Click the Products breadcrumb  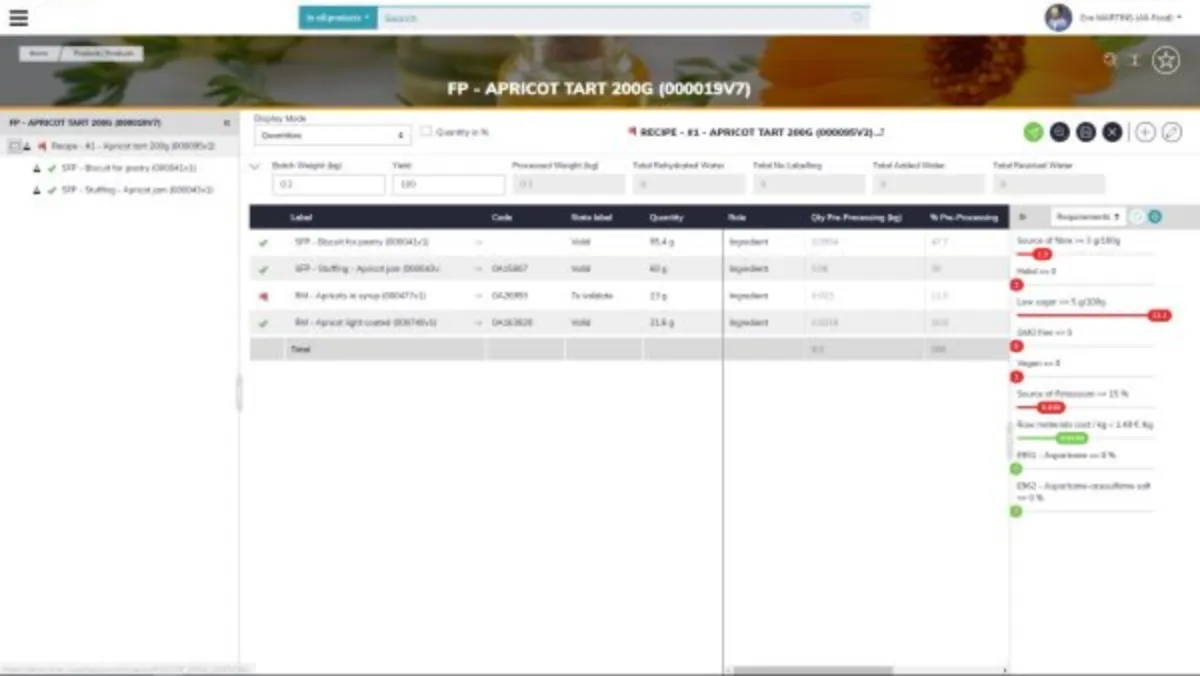104,54
